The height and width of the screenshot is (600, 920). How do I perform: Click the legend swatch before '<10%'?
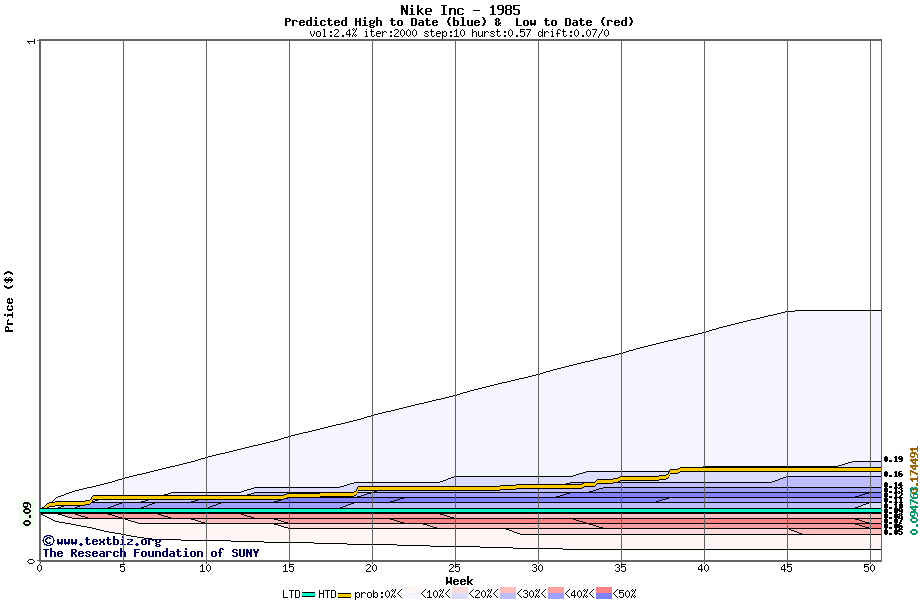(412, 594)
